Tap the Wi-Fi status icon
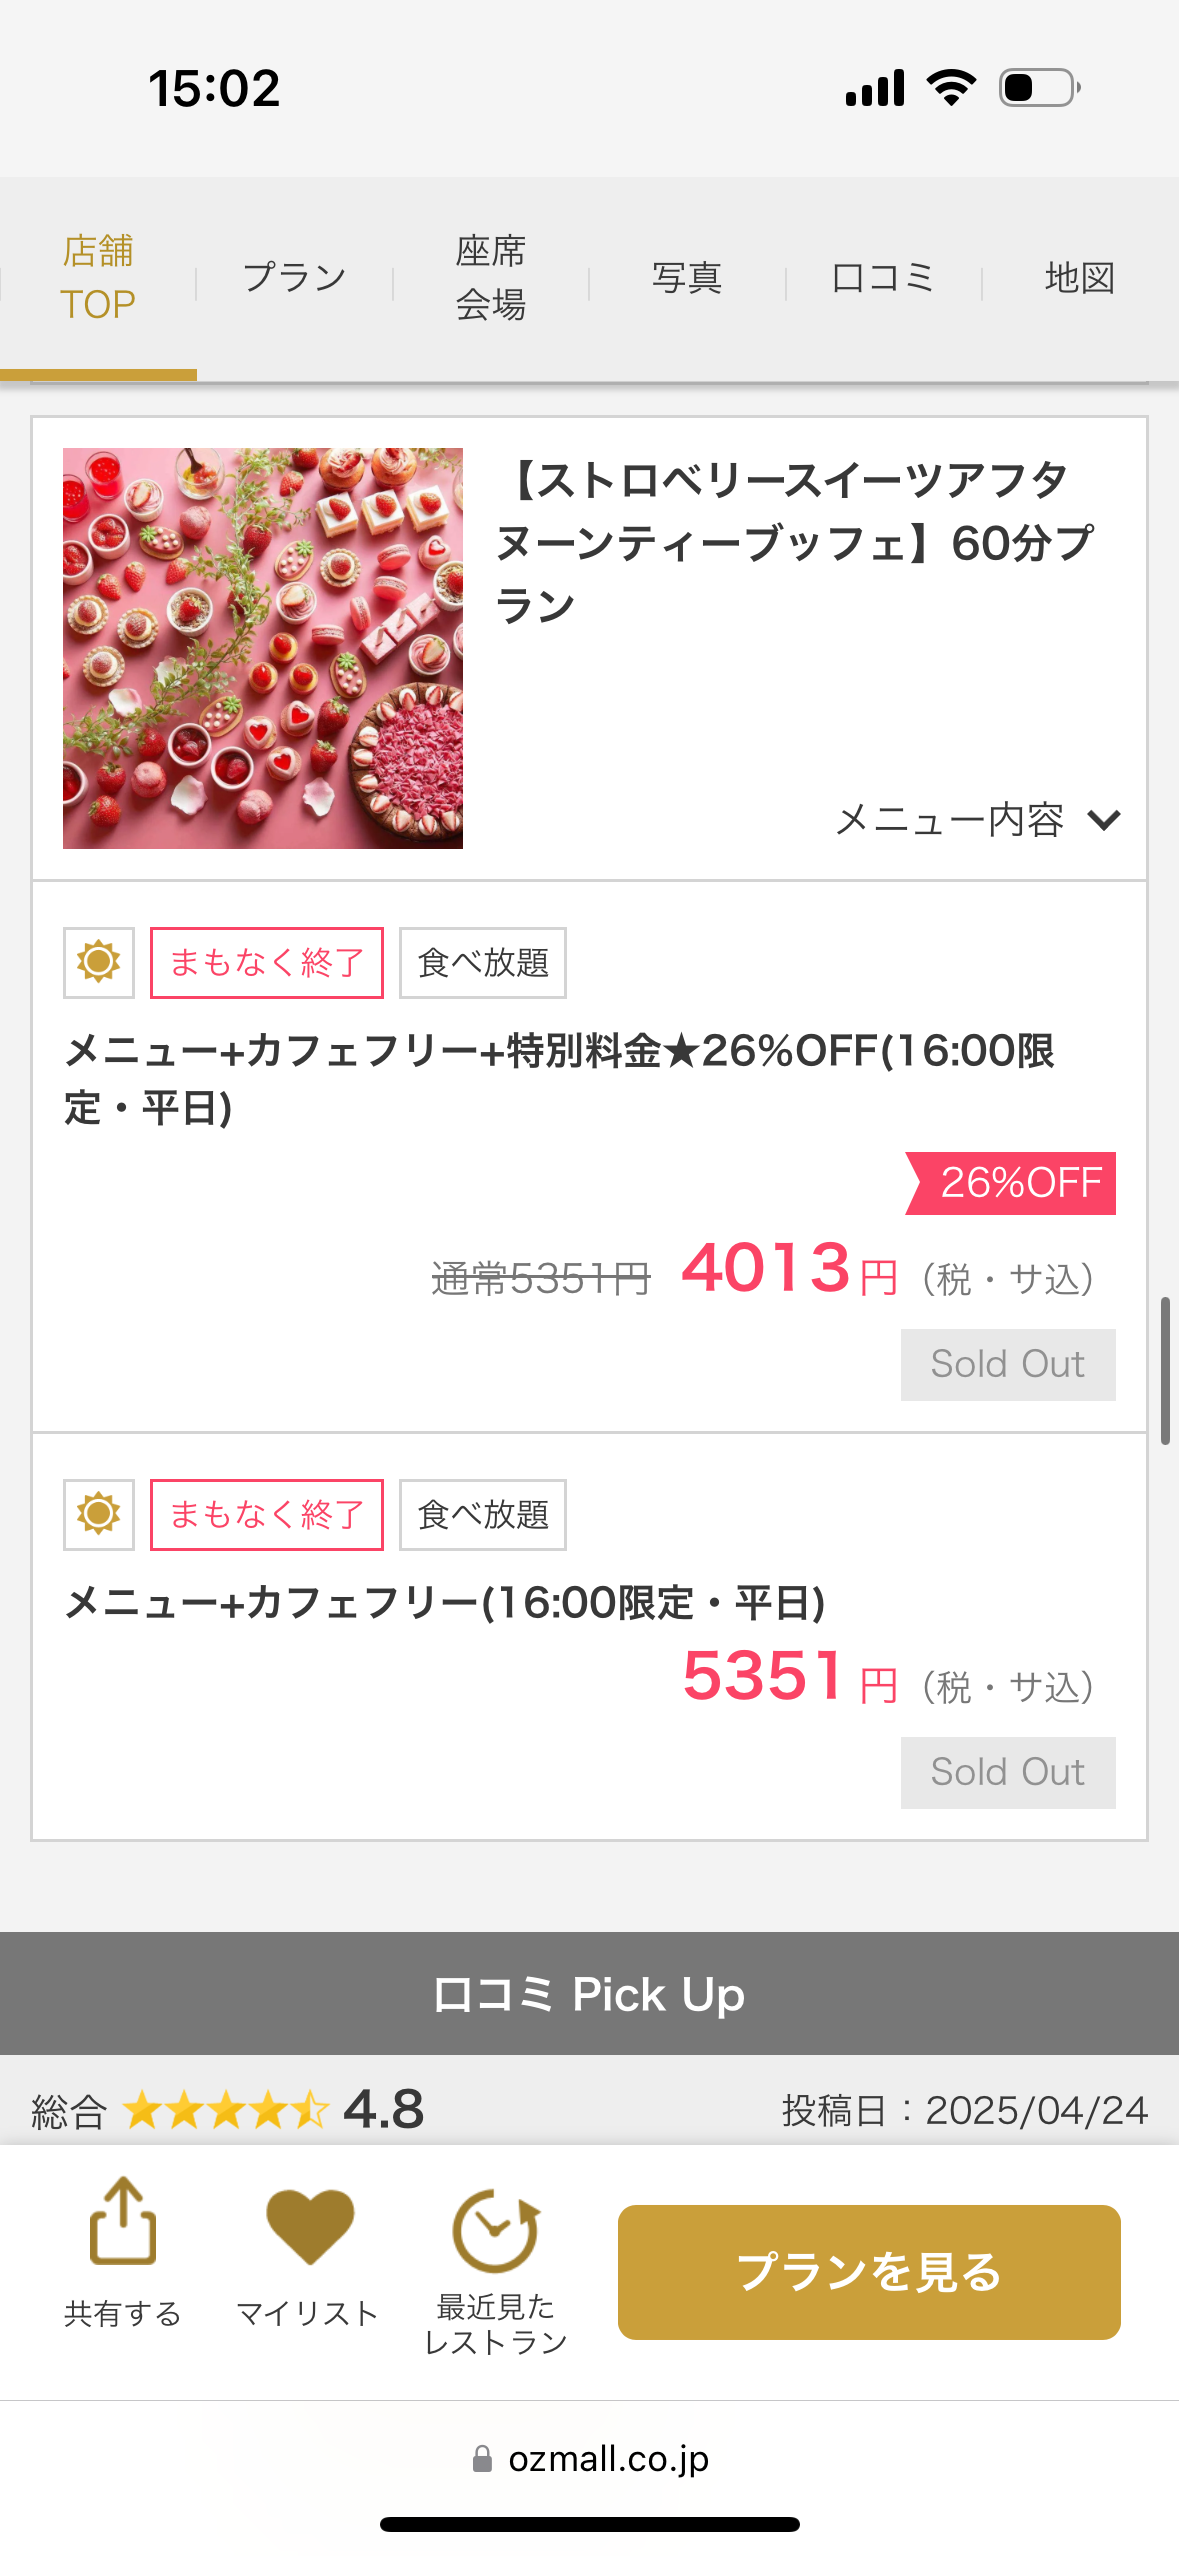The image size is (1179, 2556). tap(951, 88)
